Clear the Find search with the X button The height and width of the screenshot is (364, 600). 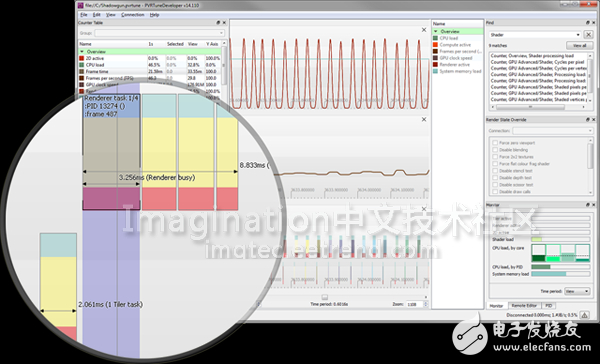[588, 35]
